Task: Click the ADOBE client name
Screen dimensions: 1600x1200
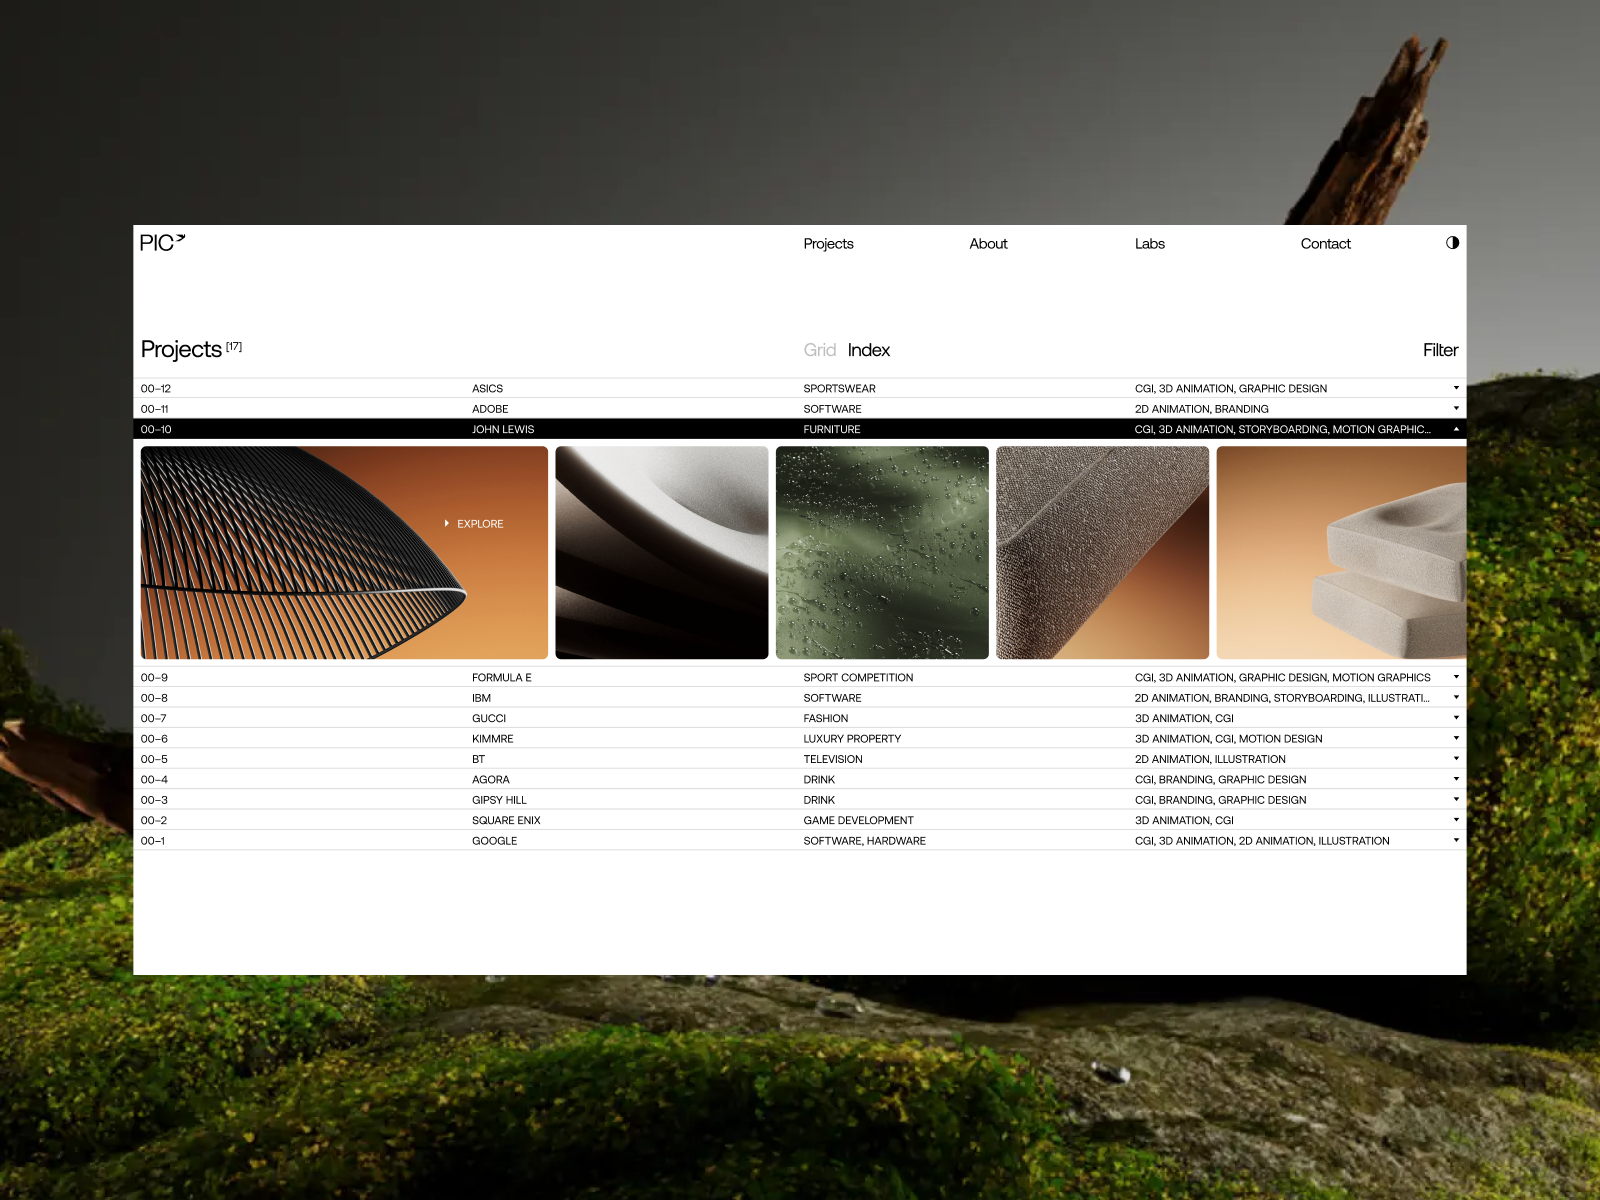Action: pyautogui.click(x=490, y=409)
